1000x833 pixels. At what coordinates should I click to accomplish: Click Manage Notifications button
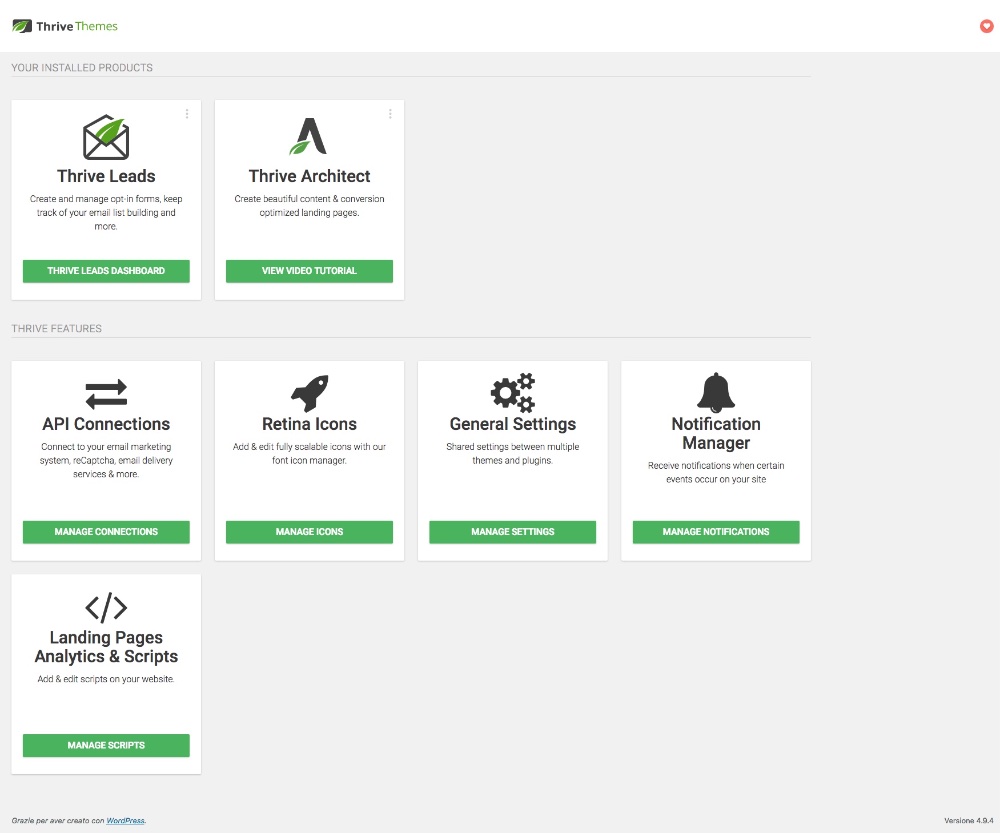tap(716, 532)
